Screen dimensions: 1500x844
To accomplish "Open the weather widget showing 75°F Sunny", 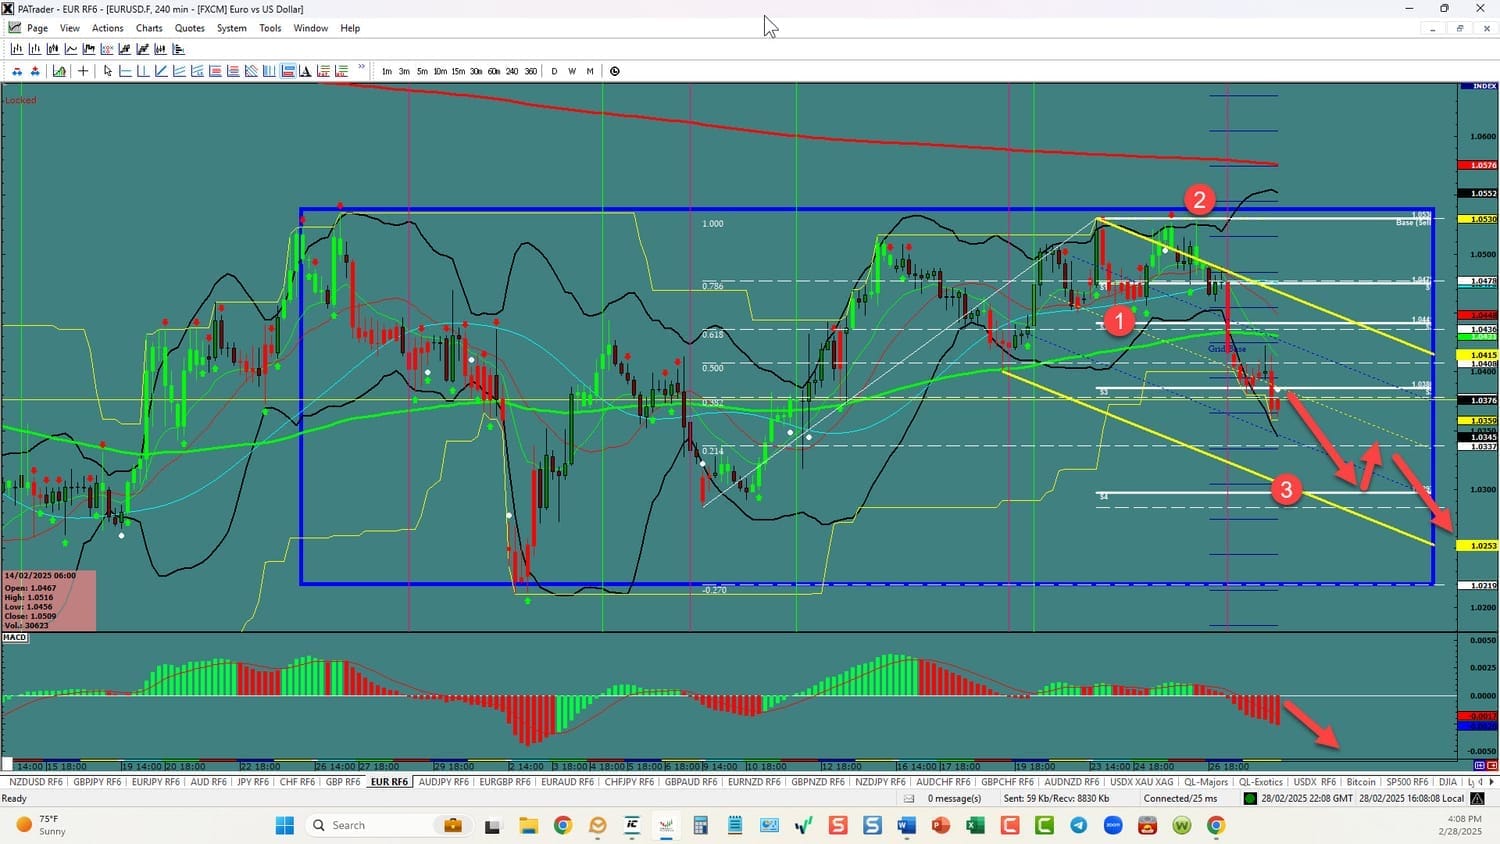I will tap(42, 825).
